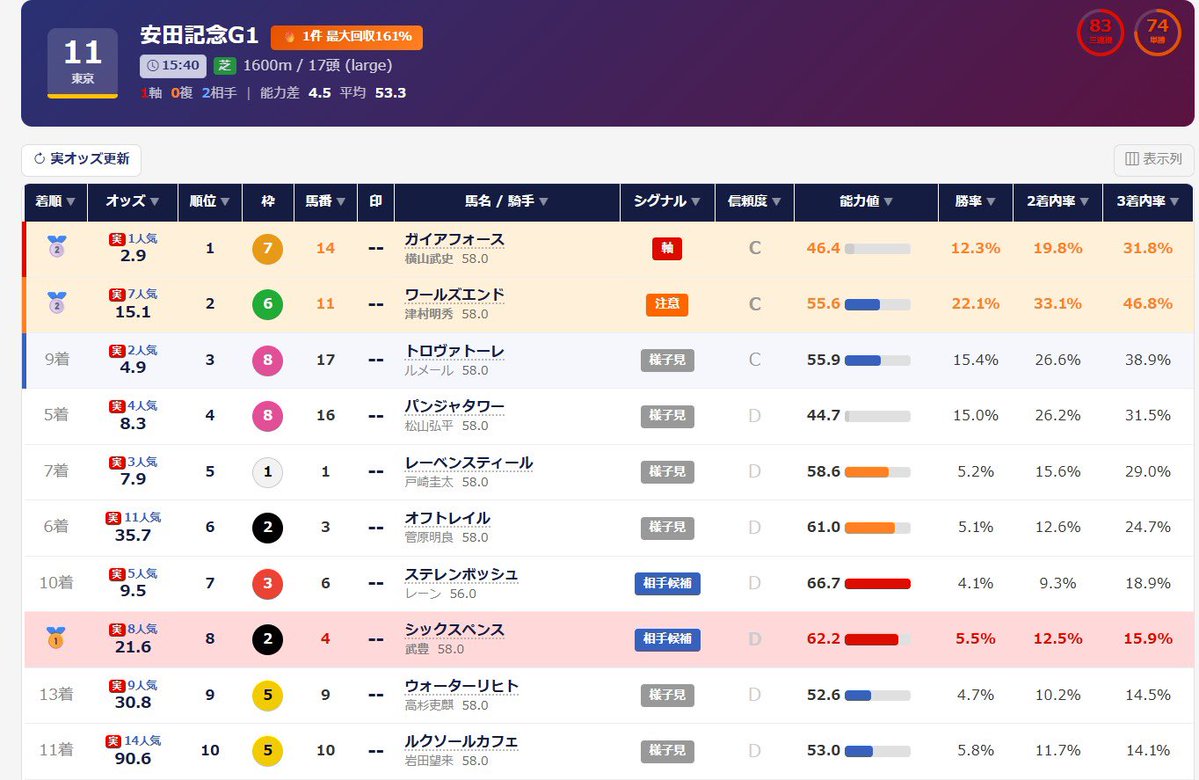This screenshot has height=780, width=1199.
Task: Click orange frame 7 circle for ガイアフォース
Action: click(x=268, y=249)
